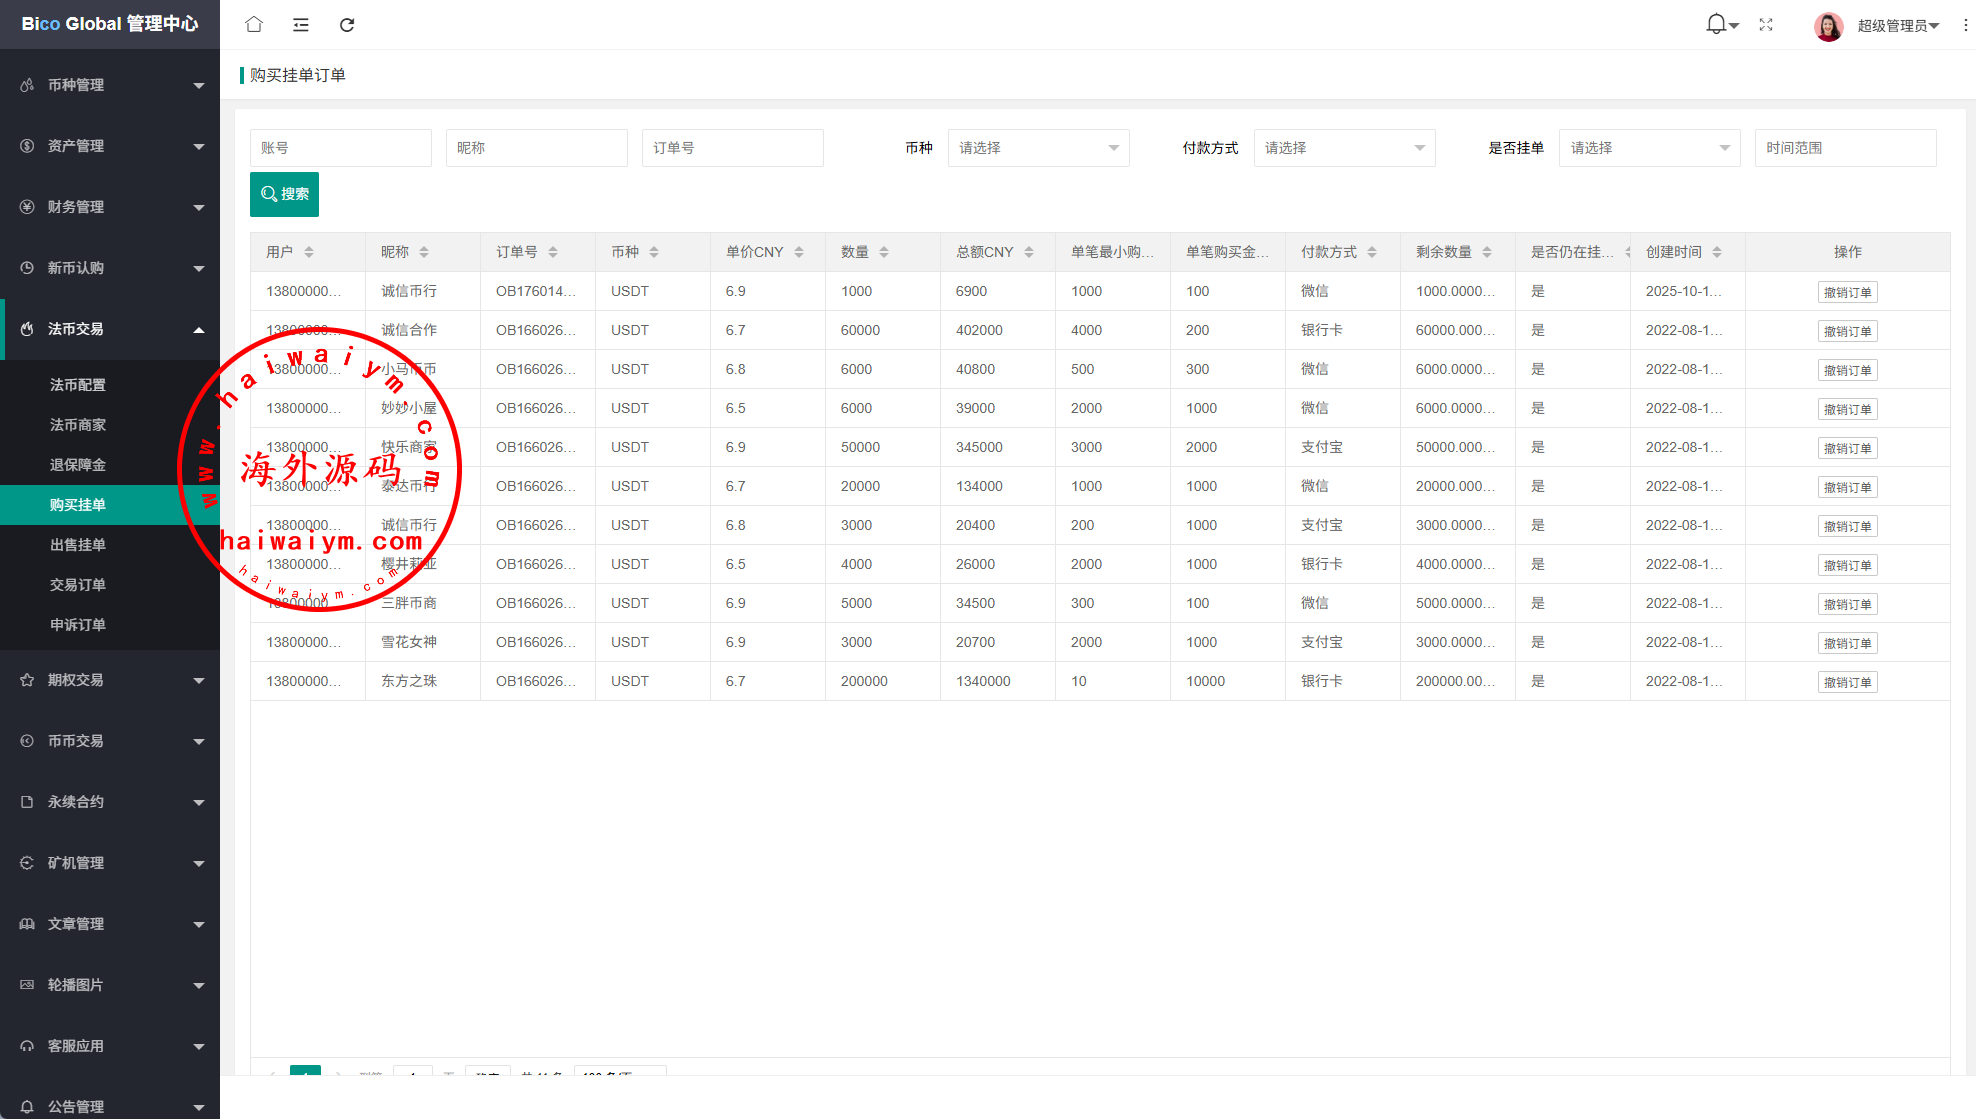1976x1119 pixels.
Task: Click the refresh page icon
Action: pyautogui.click(x=347, y=25)
